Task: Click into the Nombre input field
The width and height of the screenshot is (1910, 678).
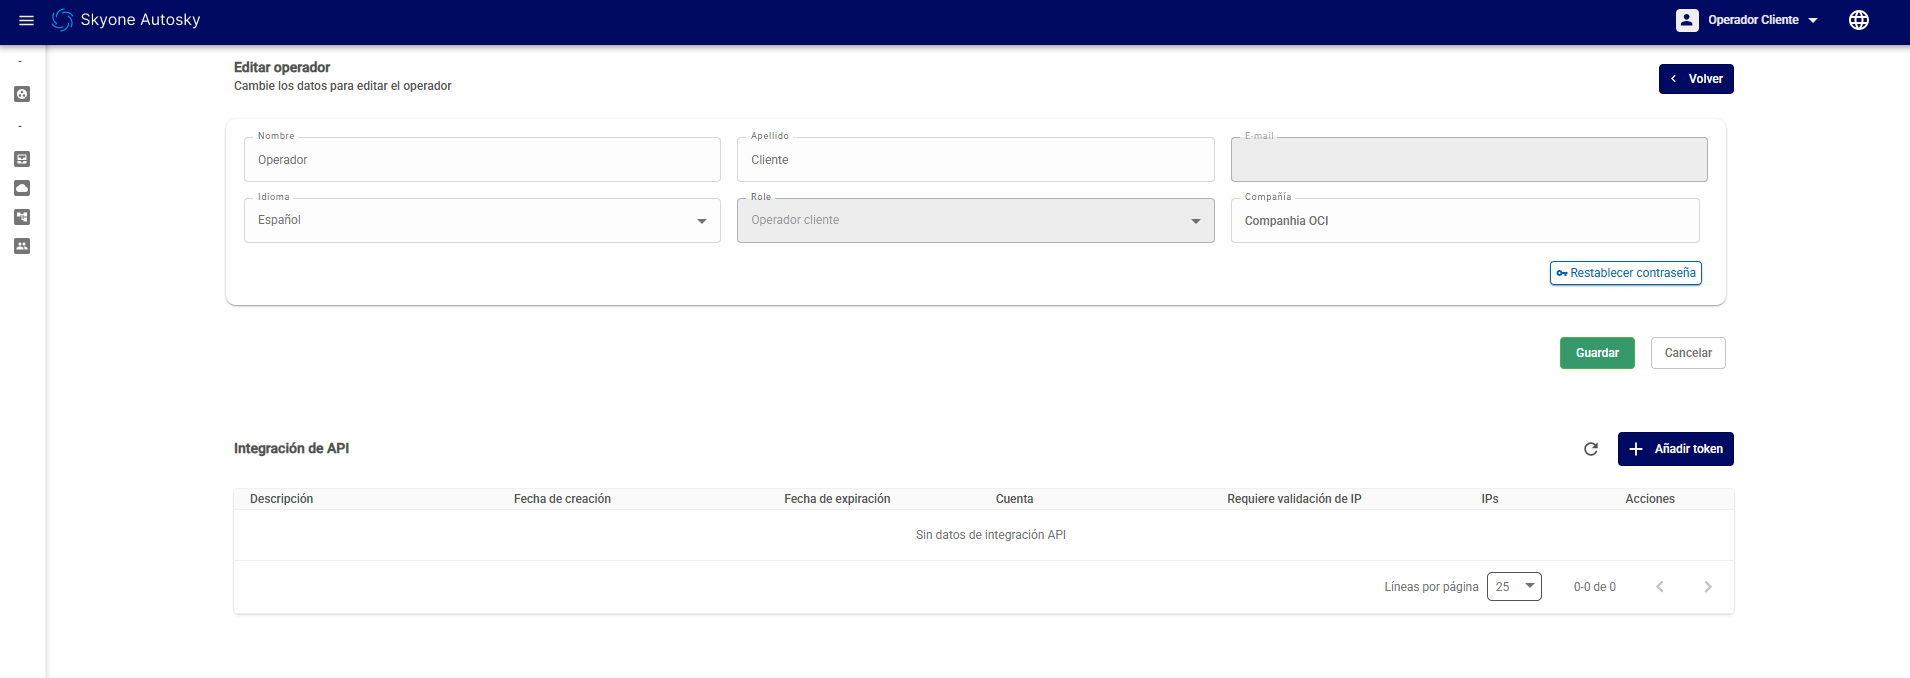Action: coord(482,160)
